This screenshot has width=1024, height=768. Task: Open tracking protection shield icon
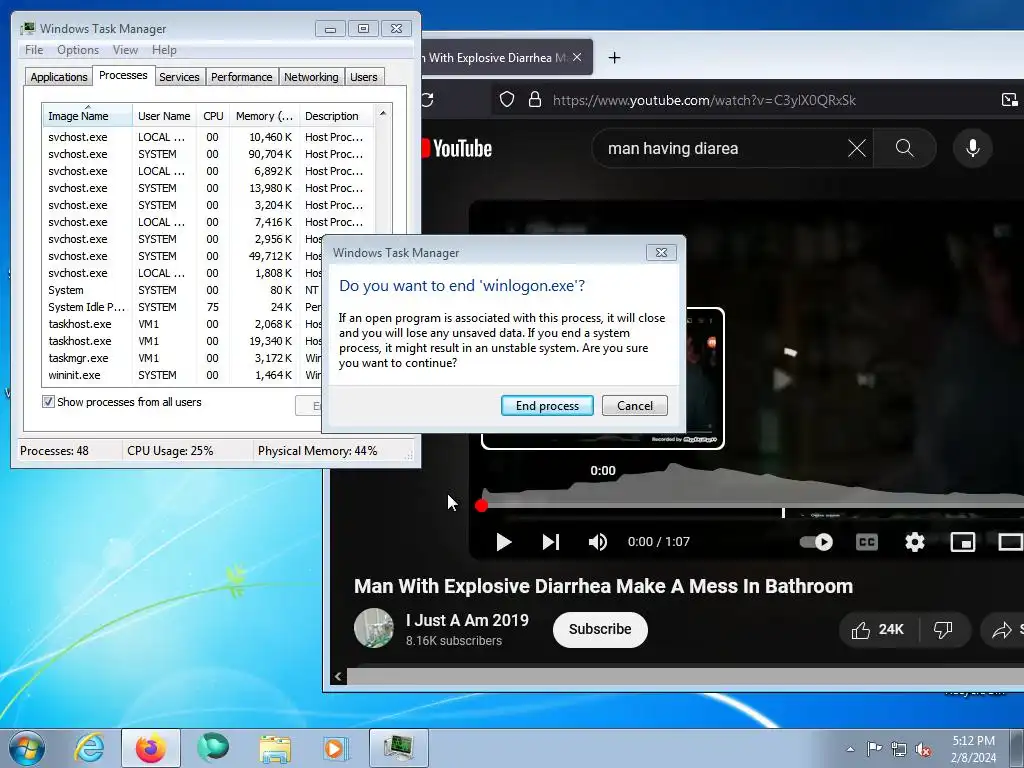pyautogui.click(x=507, y=99)
